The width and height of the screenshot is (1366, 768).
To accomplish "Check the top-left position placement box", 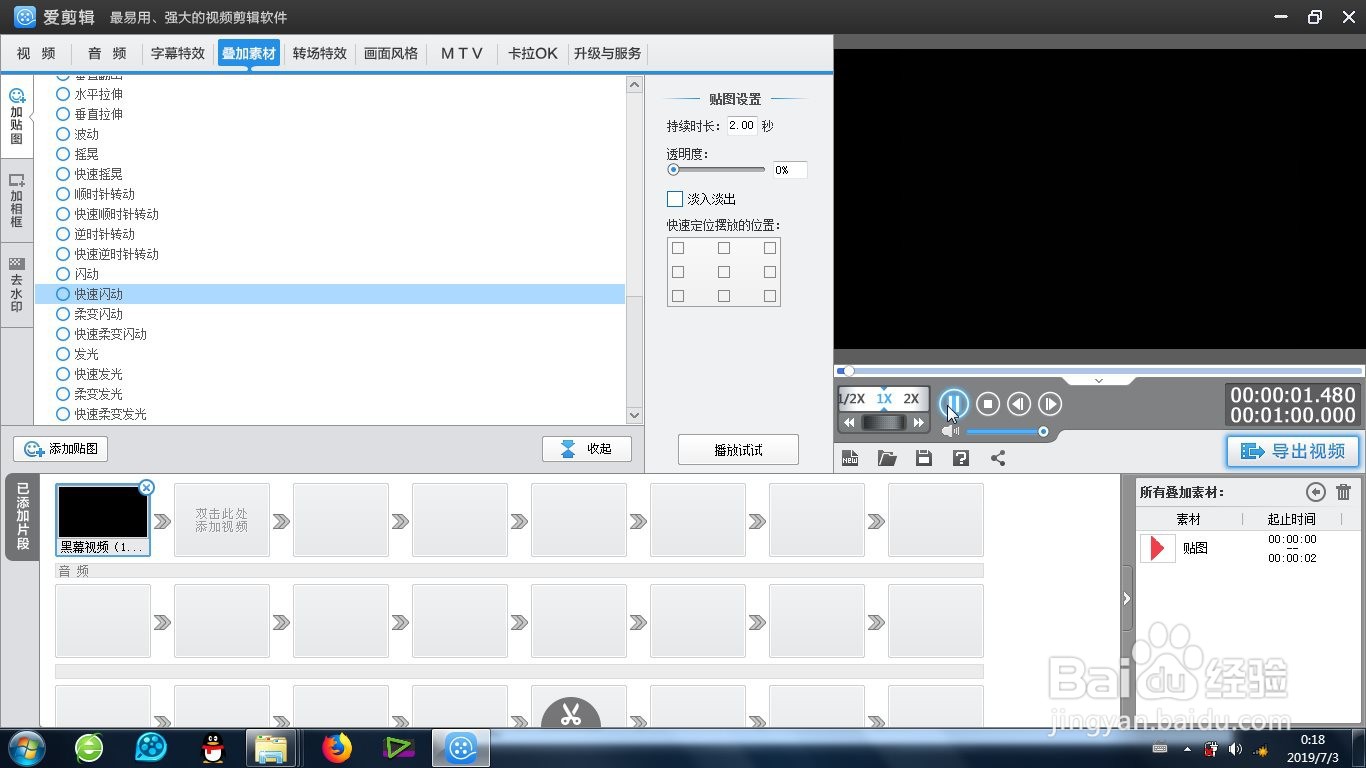I will [678, 247].
